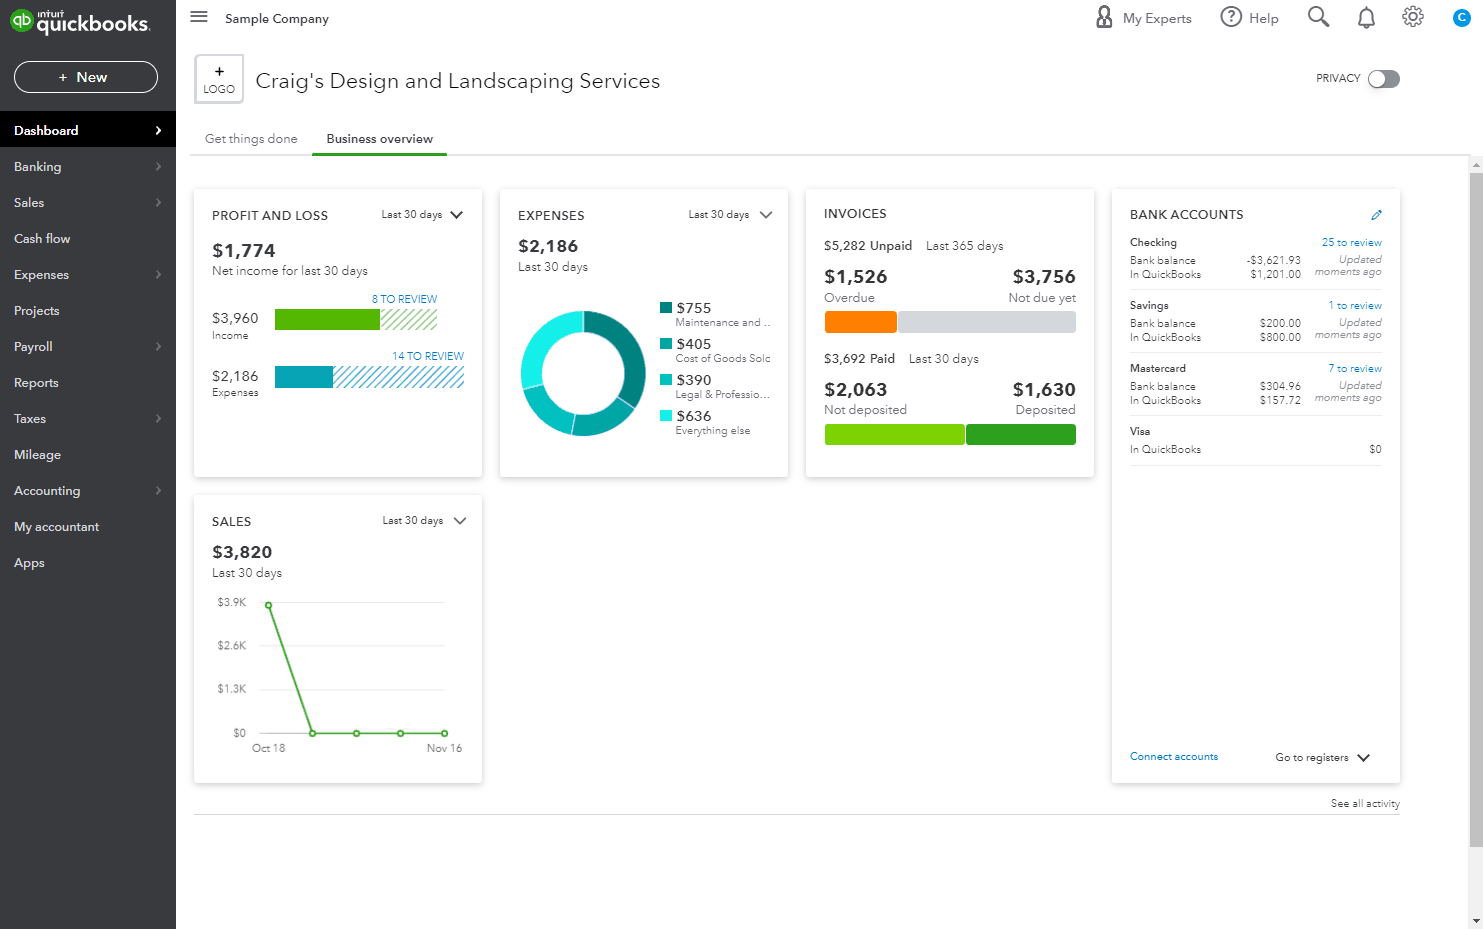Click the teal Expenses bar
This screenshot has height=929, width=1483.
(x=304, y=377)
